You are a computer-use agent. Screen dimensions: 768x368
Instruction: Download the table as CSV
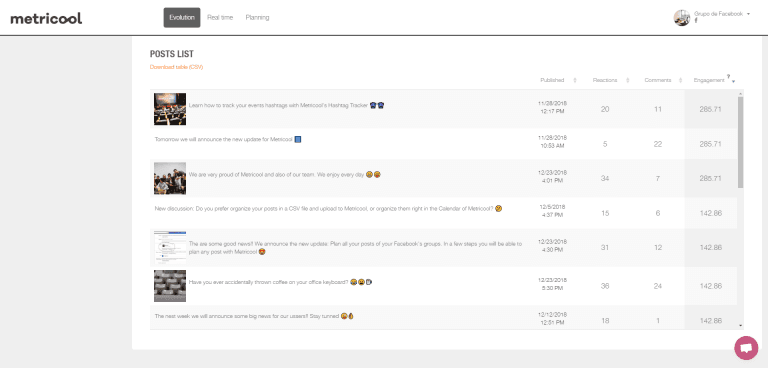[176, 67]
